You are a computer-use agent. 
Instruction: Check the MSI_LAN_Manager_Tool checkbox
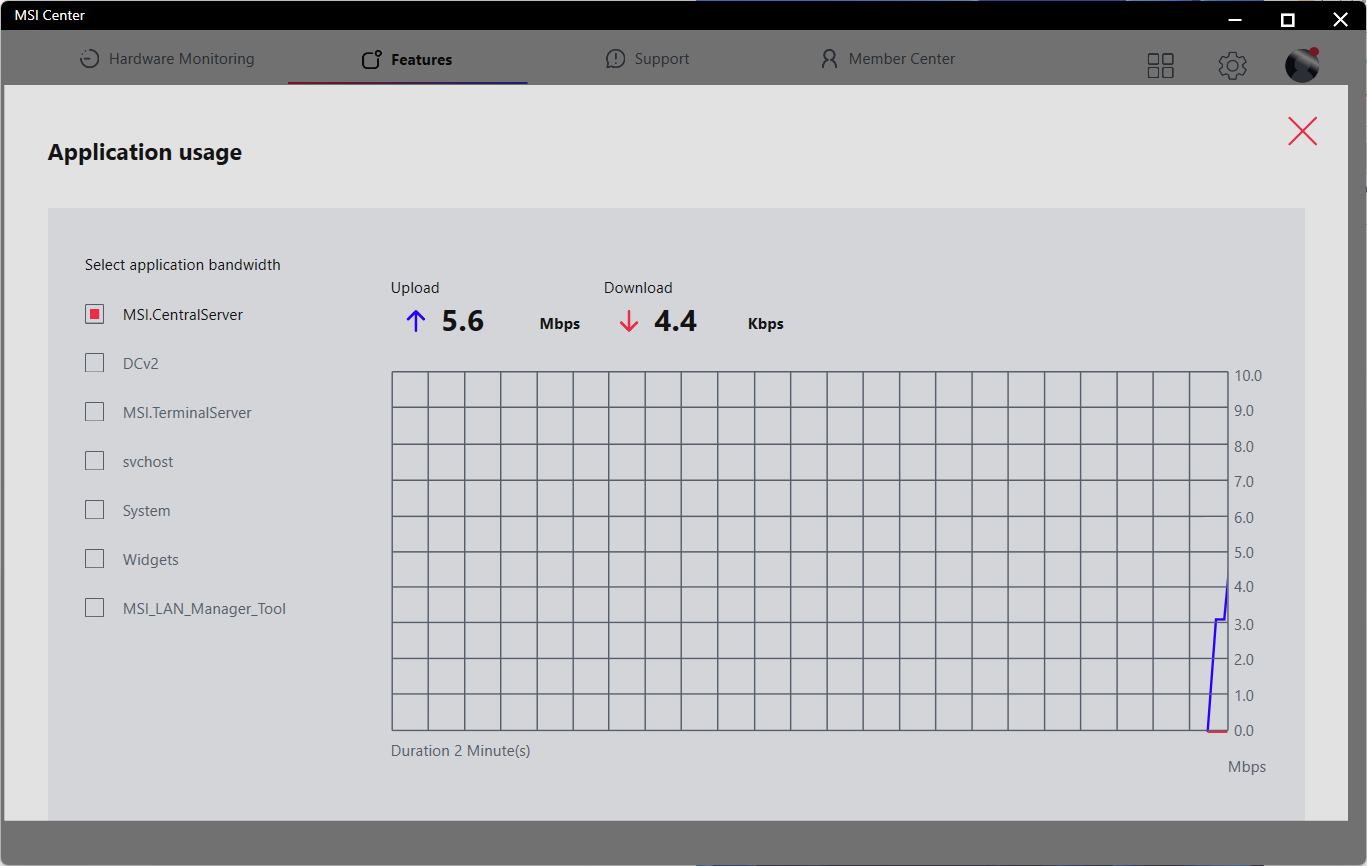[x=94, y=608]
